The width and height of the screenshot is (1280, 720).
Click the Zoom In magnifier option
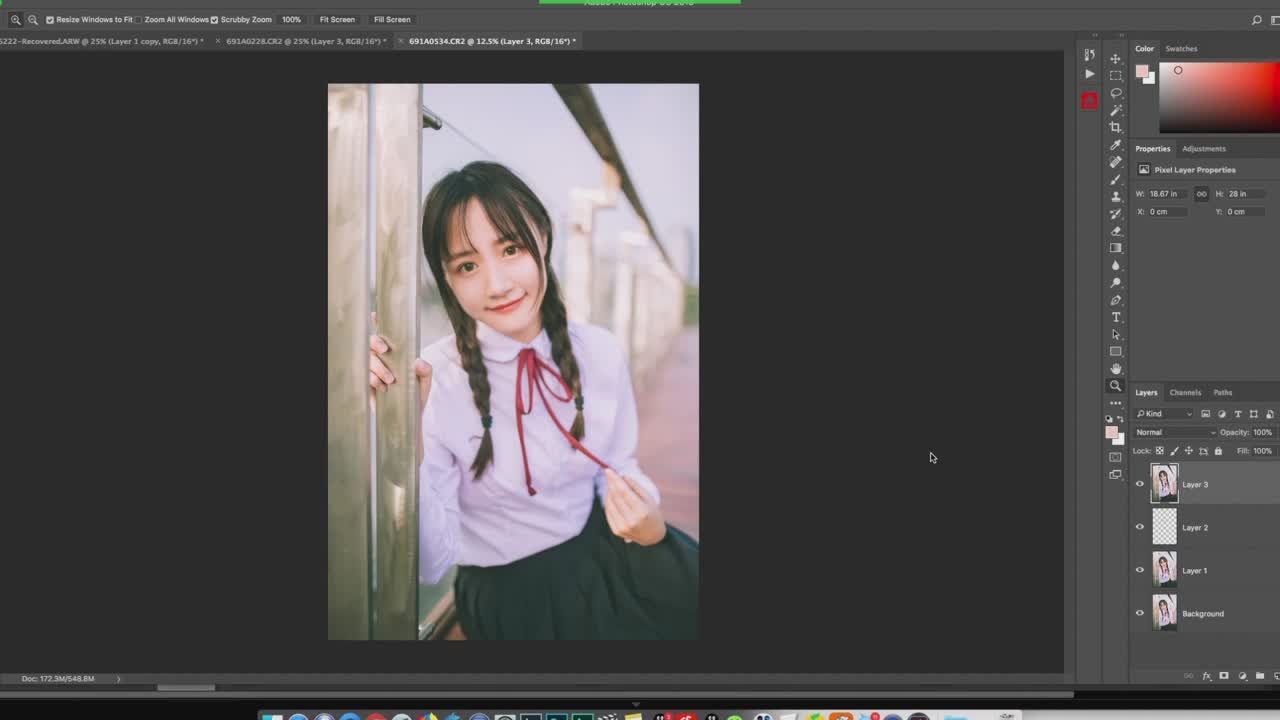(16, 19)
